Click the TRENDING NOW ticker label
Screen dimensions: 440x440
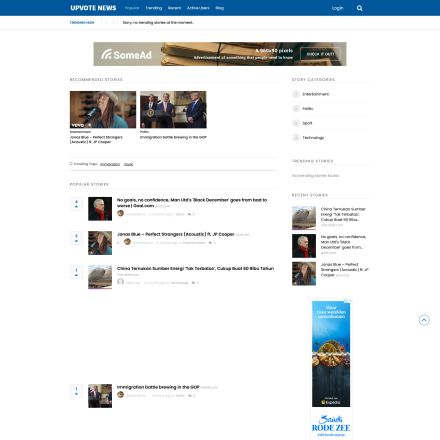coord(82,23)
